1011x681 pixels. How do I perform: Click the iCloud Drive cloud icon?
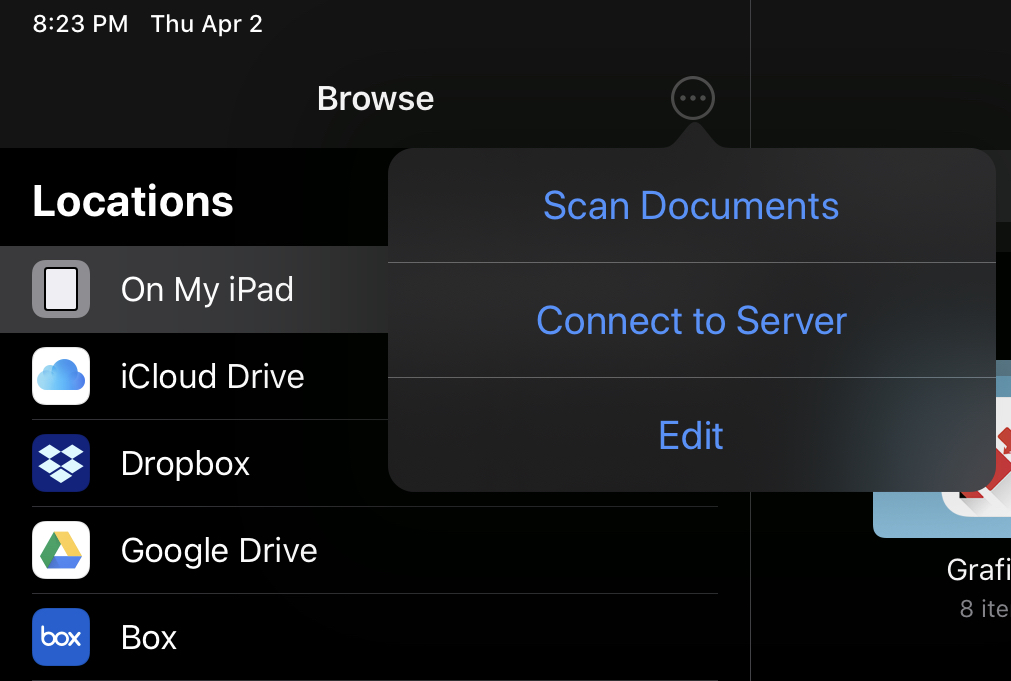(x=61, y=376)
